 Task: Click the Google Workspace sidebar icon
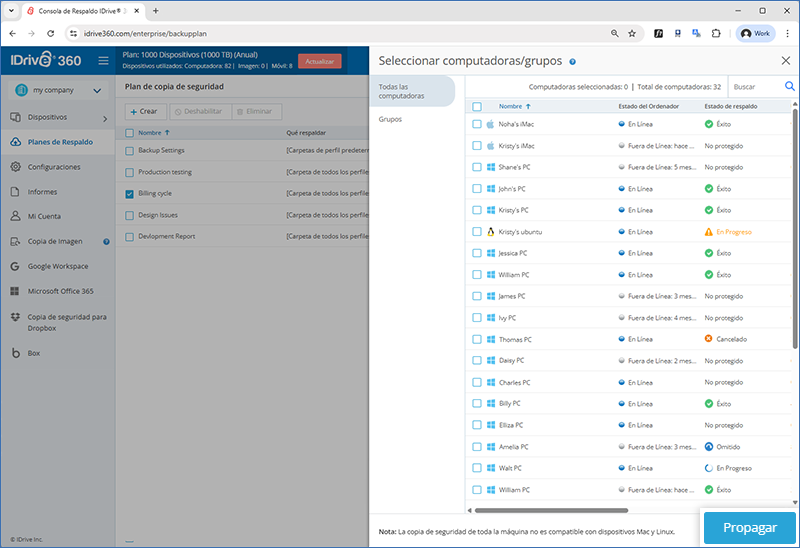[16, 266]
